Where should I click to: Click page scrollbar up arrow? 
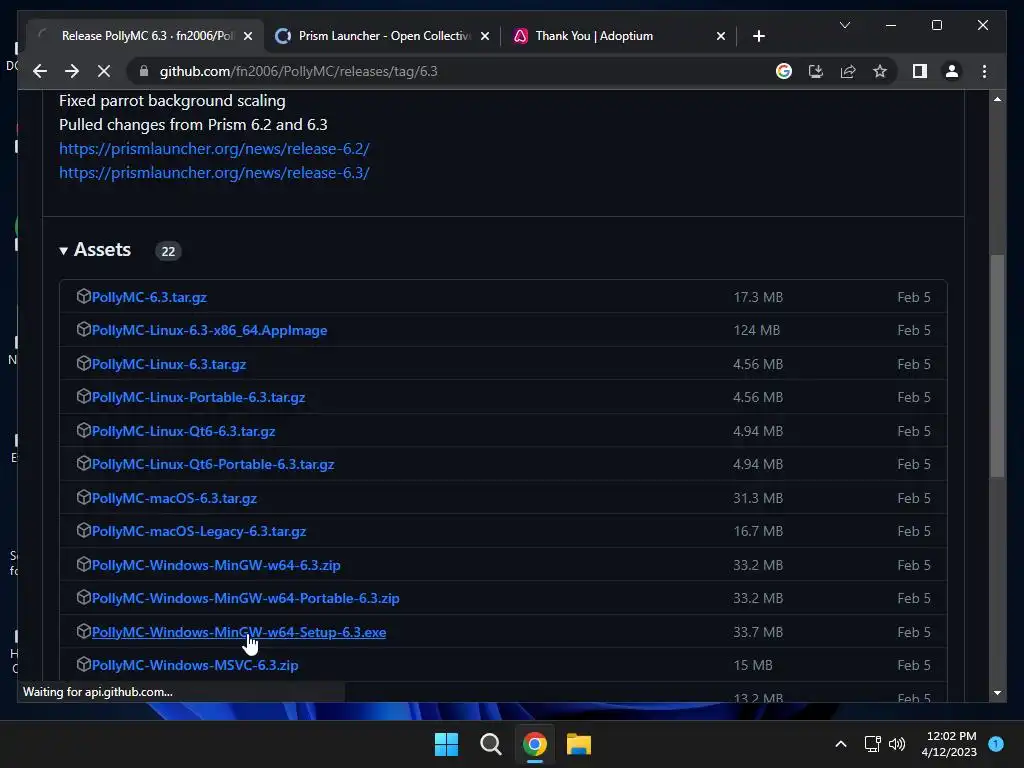click(x=997, y=99)
